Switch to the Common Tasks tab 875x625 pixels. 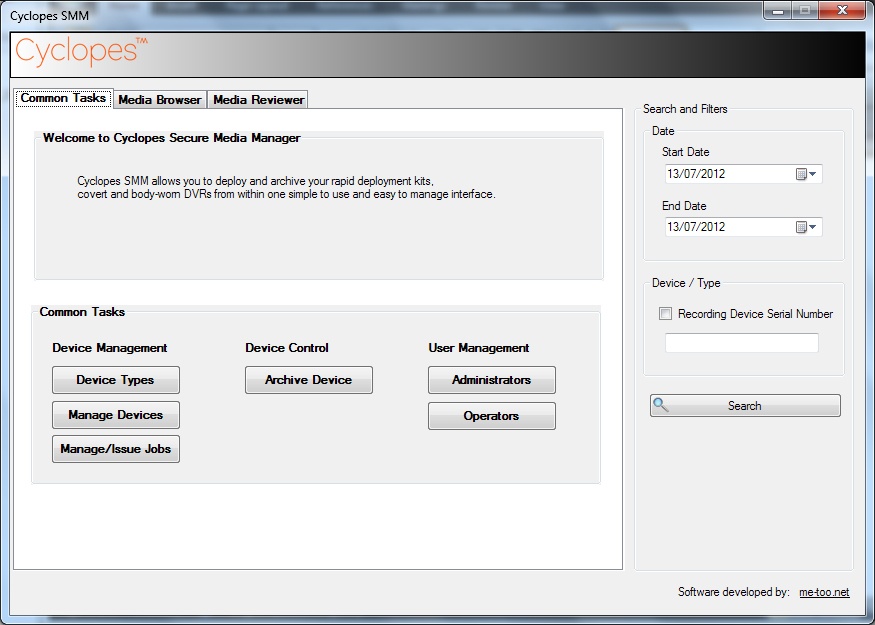63,98
